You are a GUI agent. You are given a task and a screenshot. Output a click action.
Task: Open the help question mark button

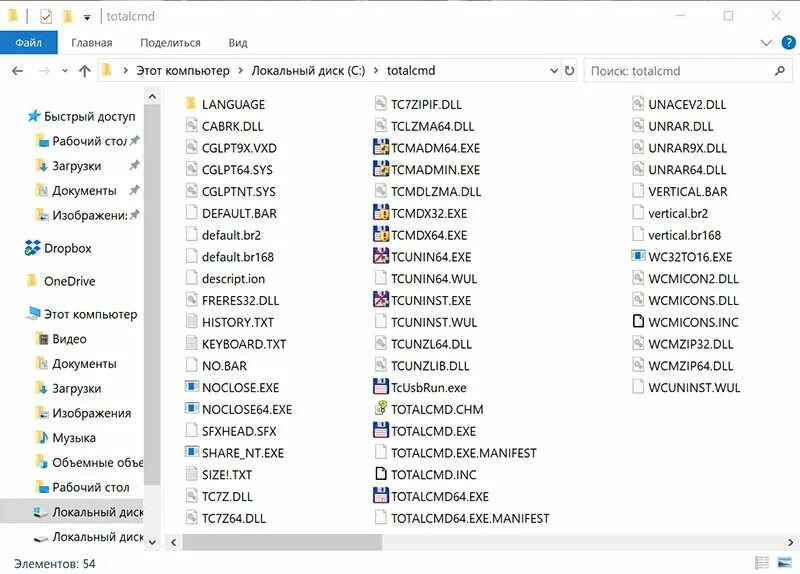pyautogui.click(x=788, y=42)
